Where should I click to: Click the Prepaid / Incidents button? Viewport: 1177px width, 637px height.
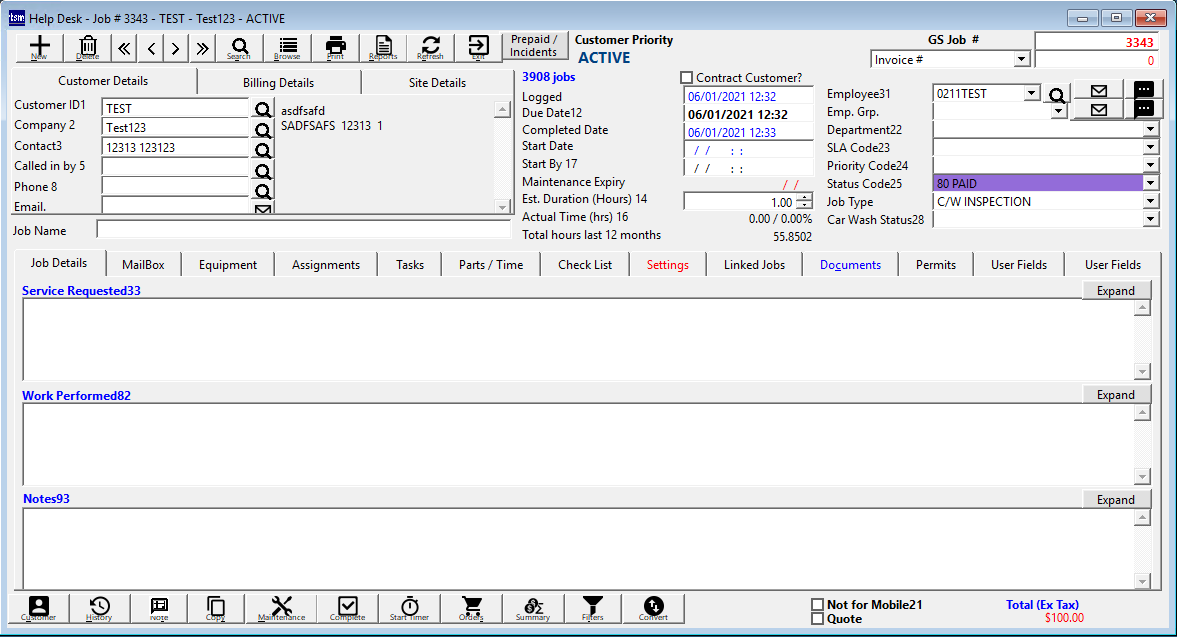534,46
